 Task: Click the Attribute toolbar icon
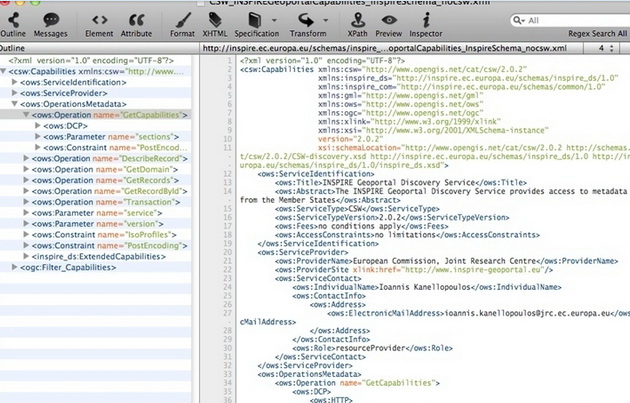[x=136, y=21]
